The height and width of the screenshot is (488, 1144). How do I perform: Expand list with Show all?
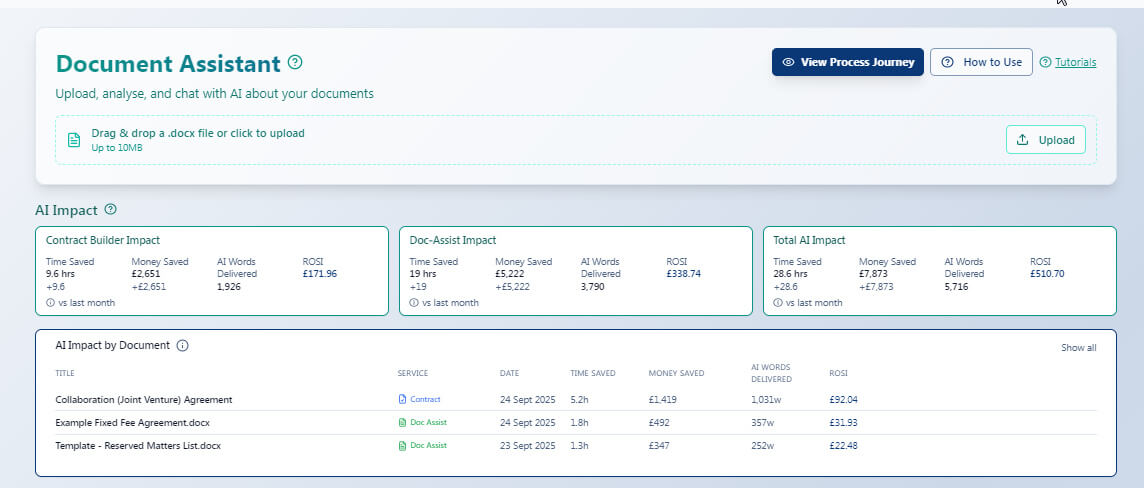tap(1078, 348)
